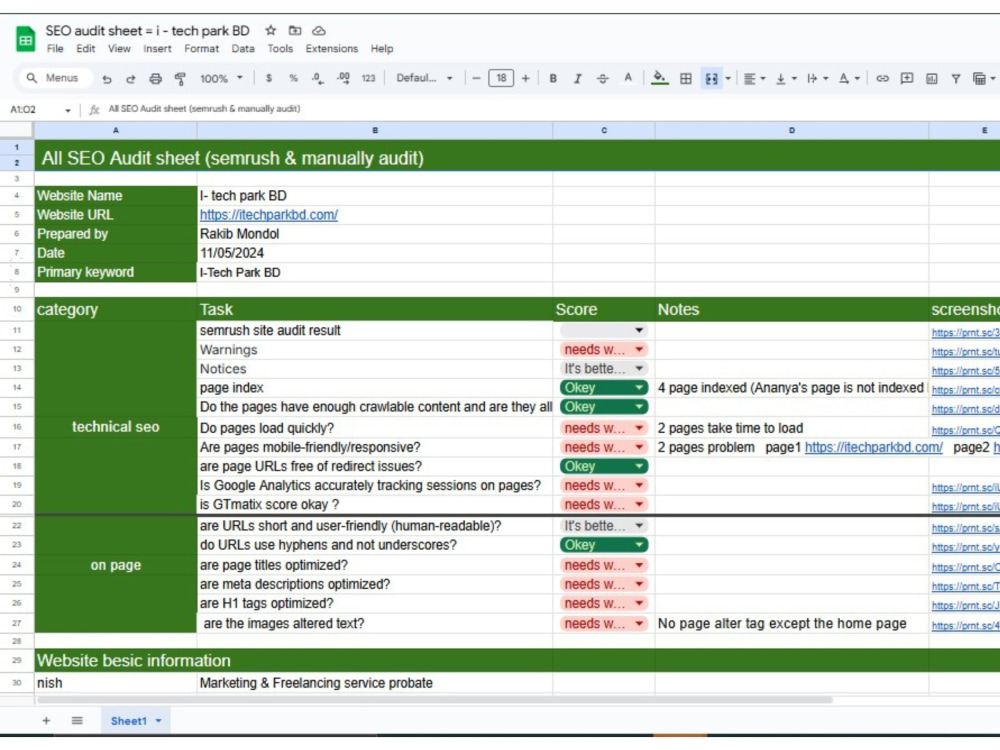Open the table views icon
This screenshot has width=1000, height=750.
coord(980,78)
